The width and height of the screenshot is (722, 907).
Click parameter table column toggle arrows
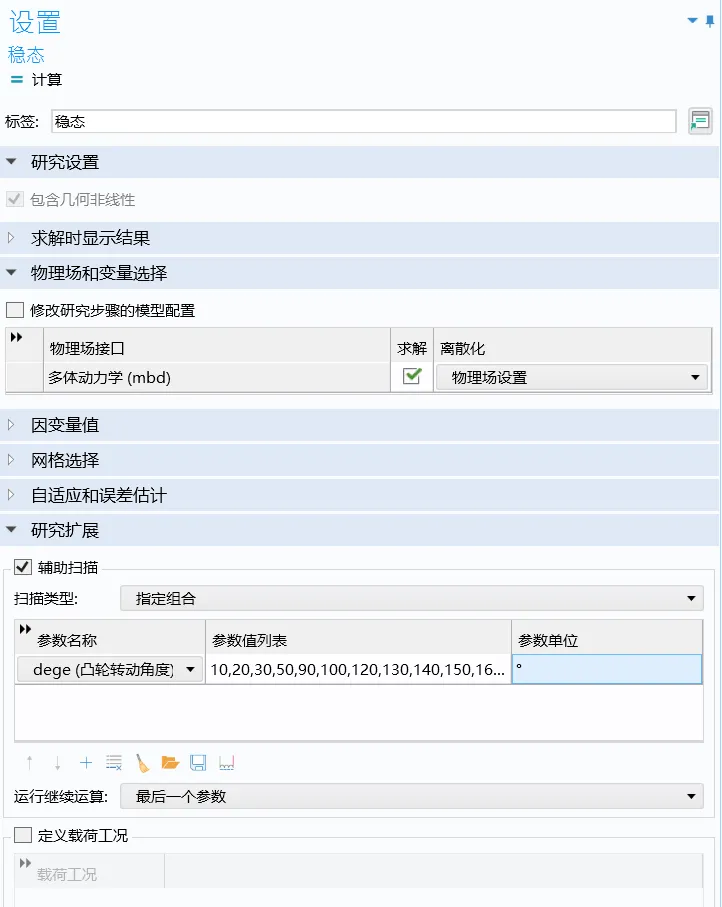tap(25, 629)
